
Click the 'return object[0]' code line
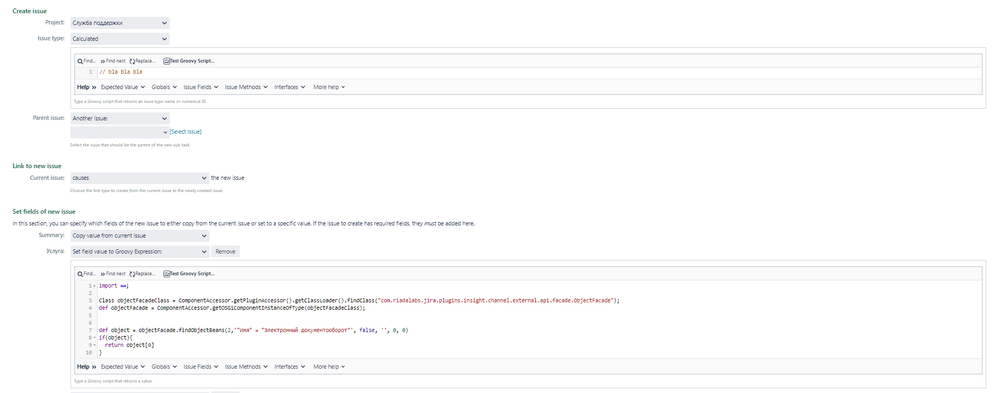click(x=129, y=345)
